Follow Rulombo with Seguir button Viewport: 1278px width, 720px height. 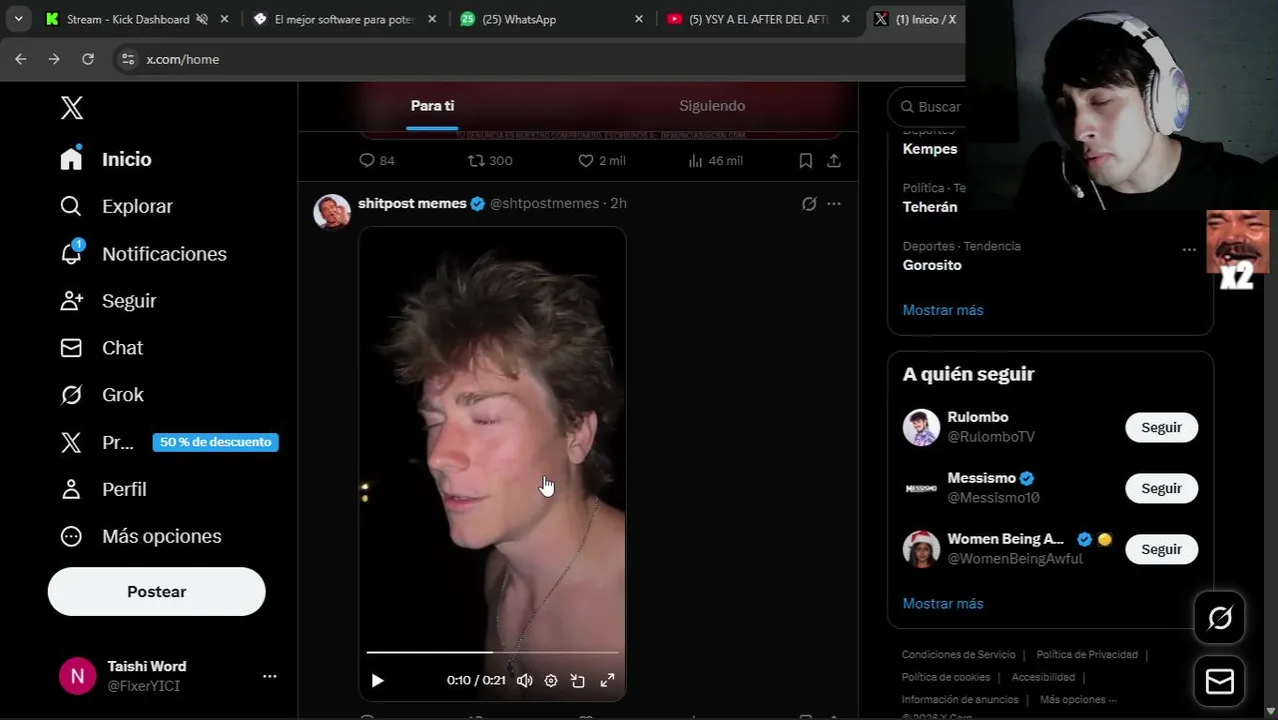[1161, 427]
